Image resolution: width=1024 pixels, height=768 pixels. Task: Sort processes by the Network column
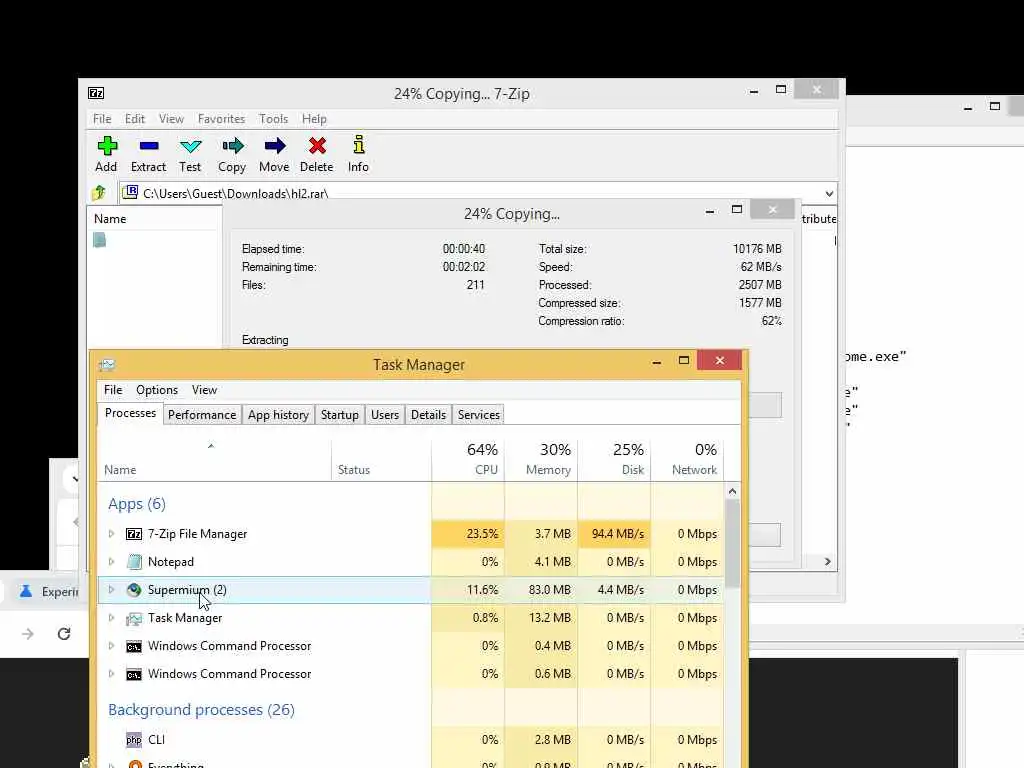click(688, 459)
